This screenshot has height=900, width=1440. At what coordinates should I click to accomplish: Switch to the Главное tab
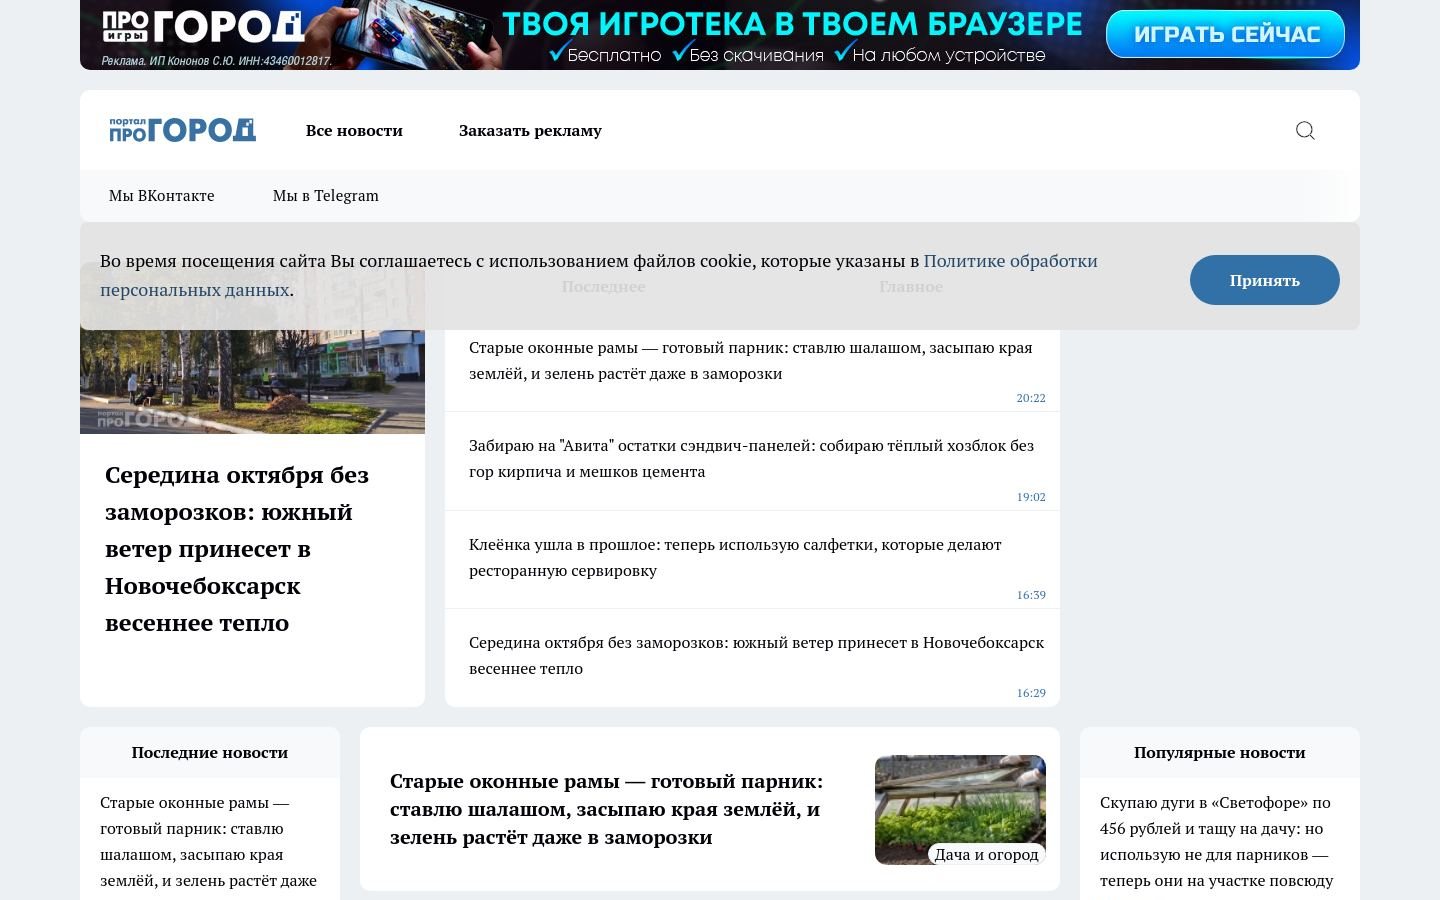(x=911, y=286)
